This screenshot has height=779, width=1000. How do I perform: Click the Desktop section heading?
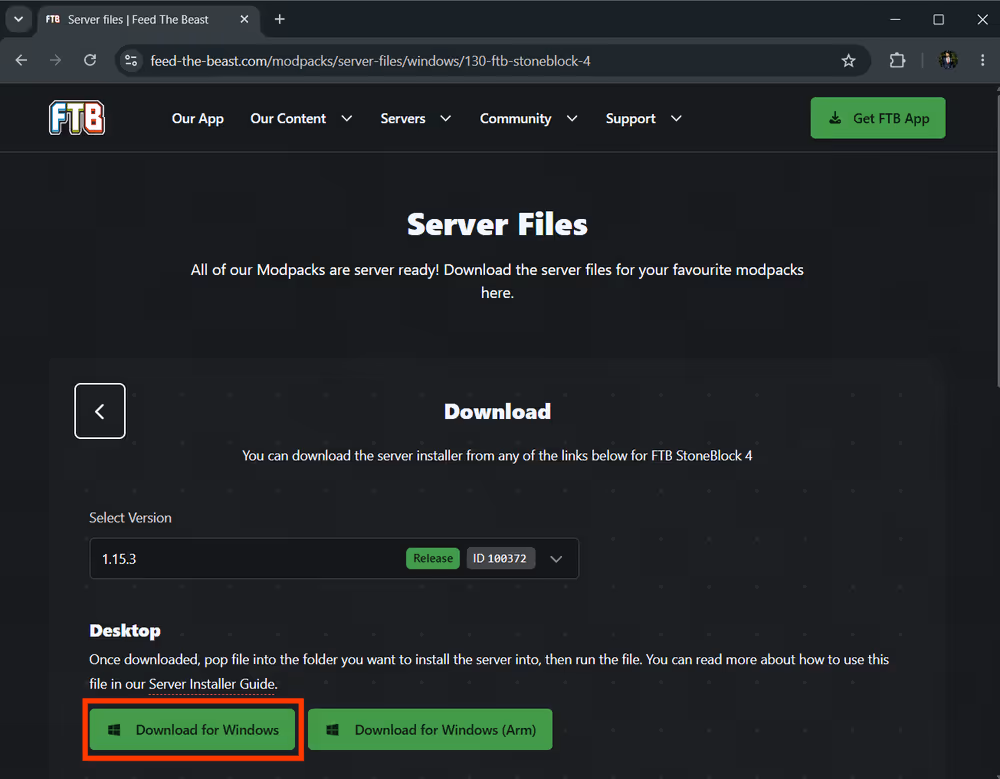pos(125,631)
